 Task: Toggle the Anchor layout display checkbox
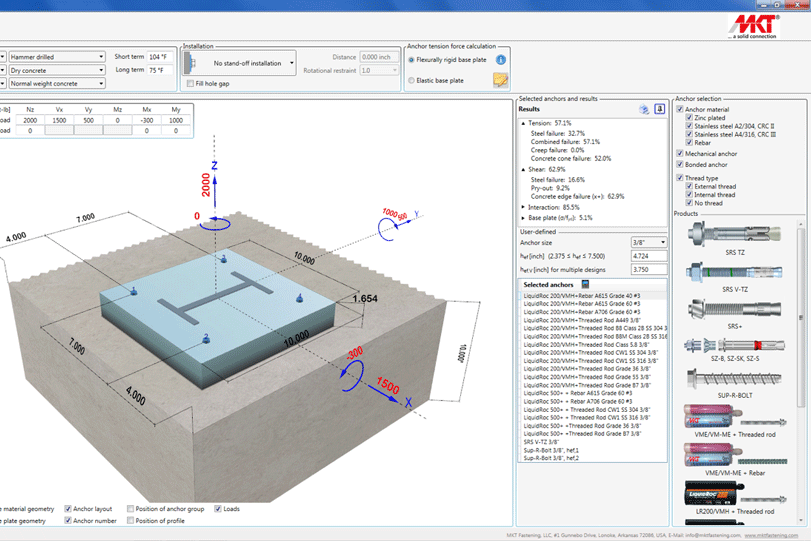tap(68, 509)
